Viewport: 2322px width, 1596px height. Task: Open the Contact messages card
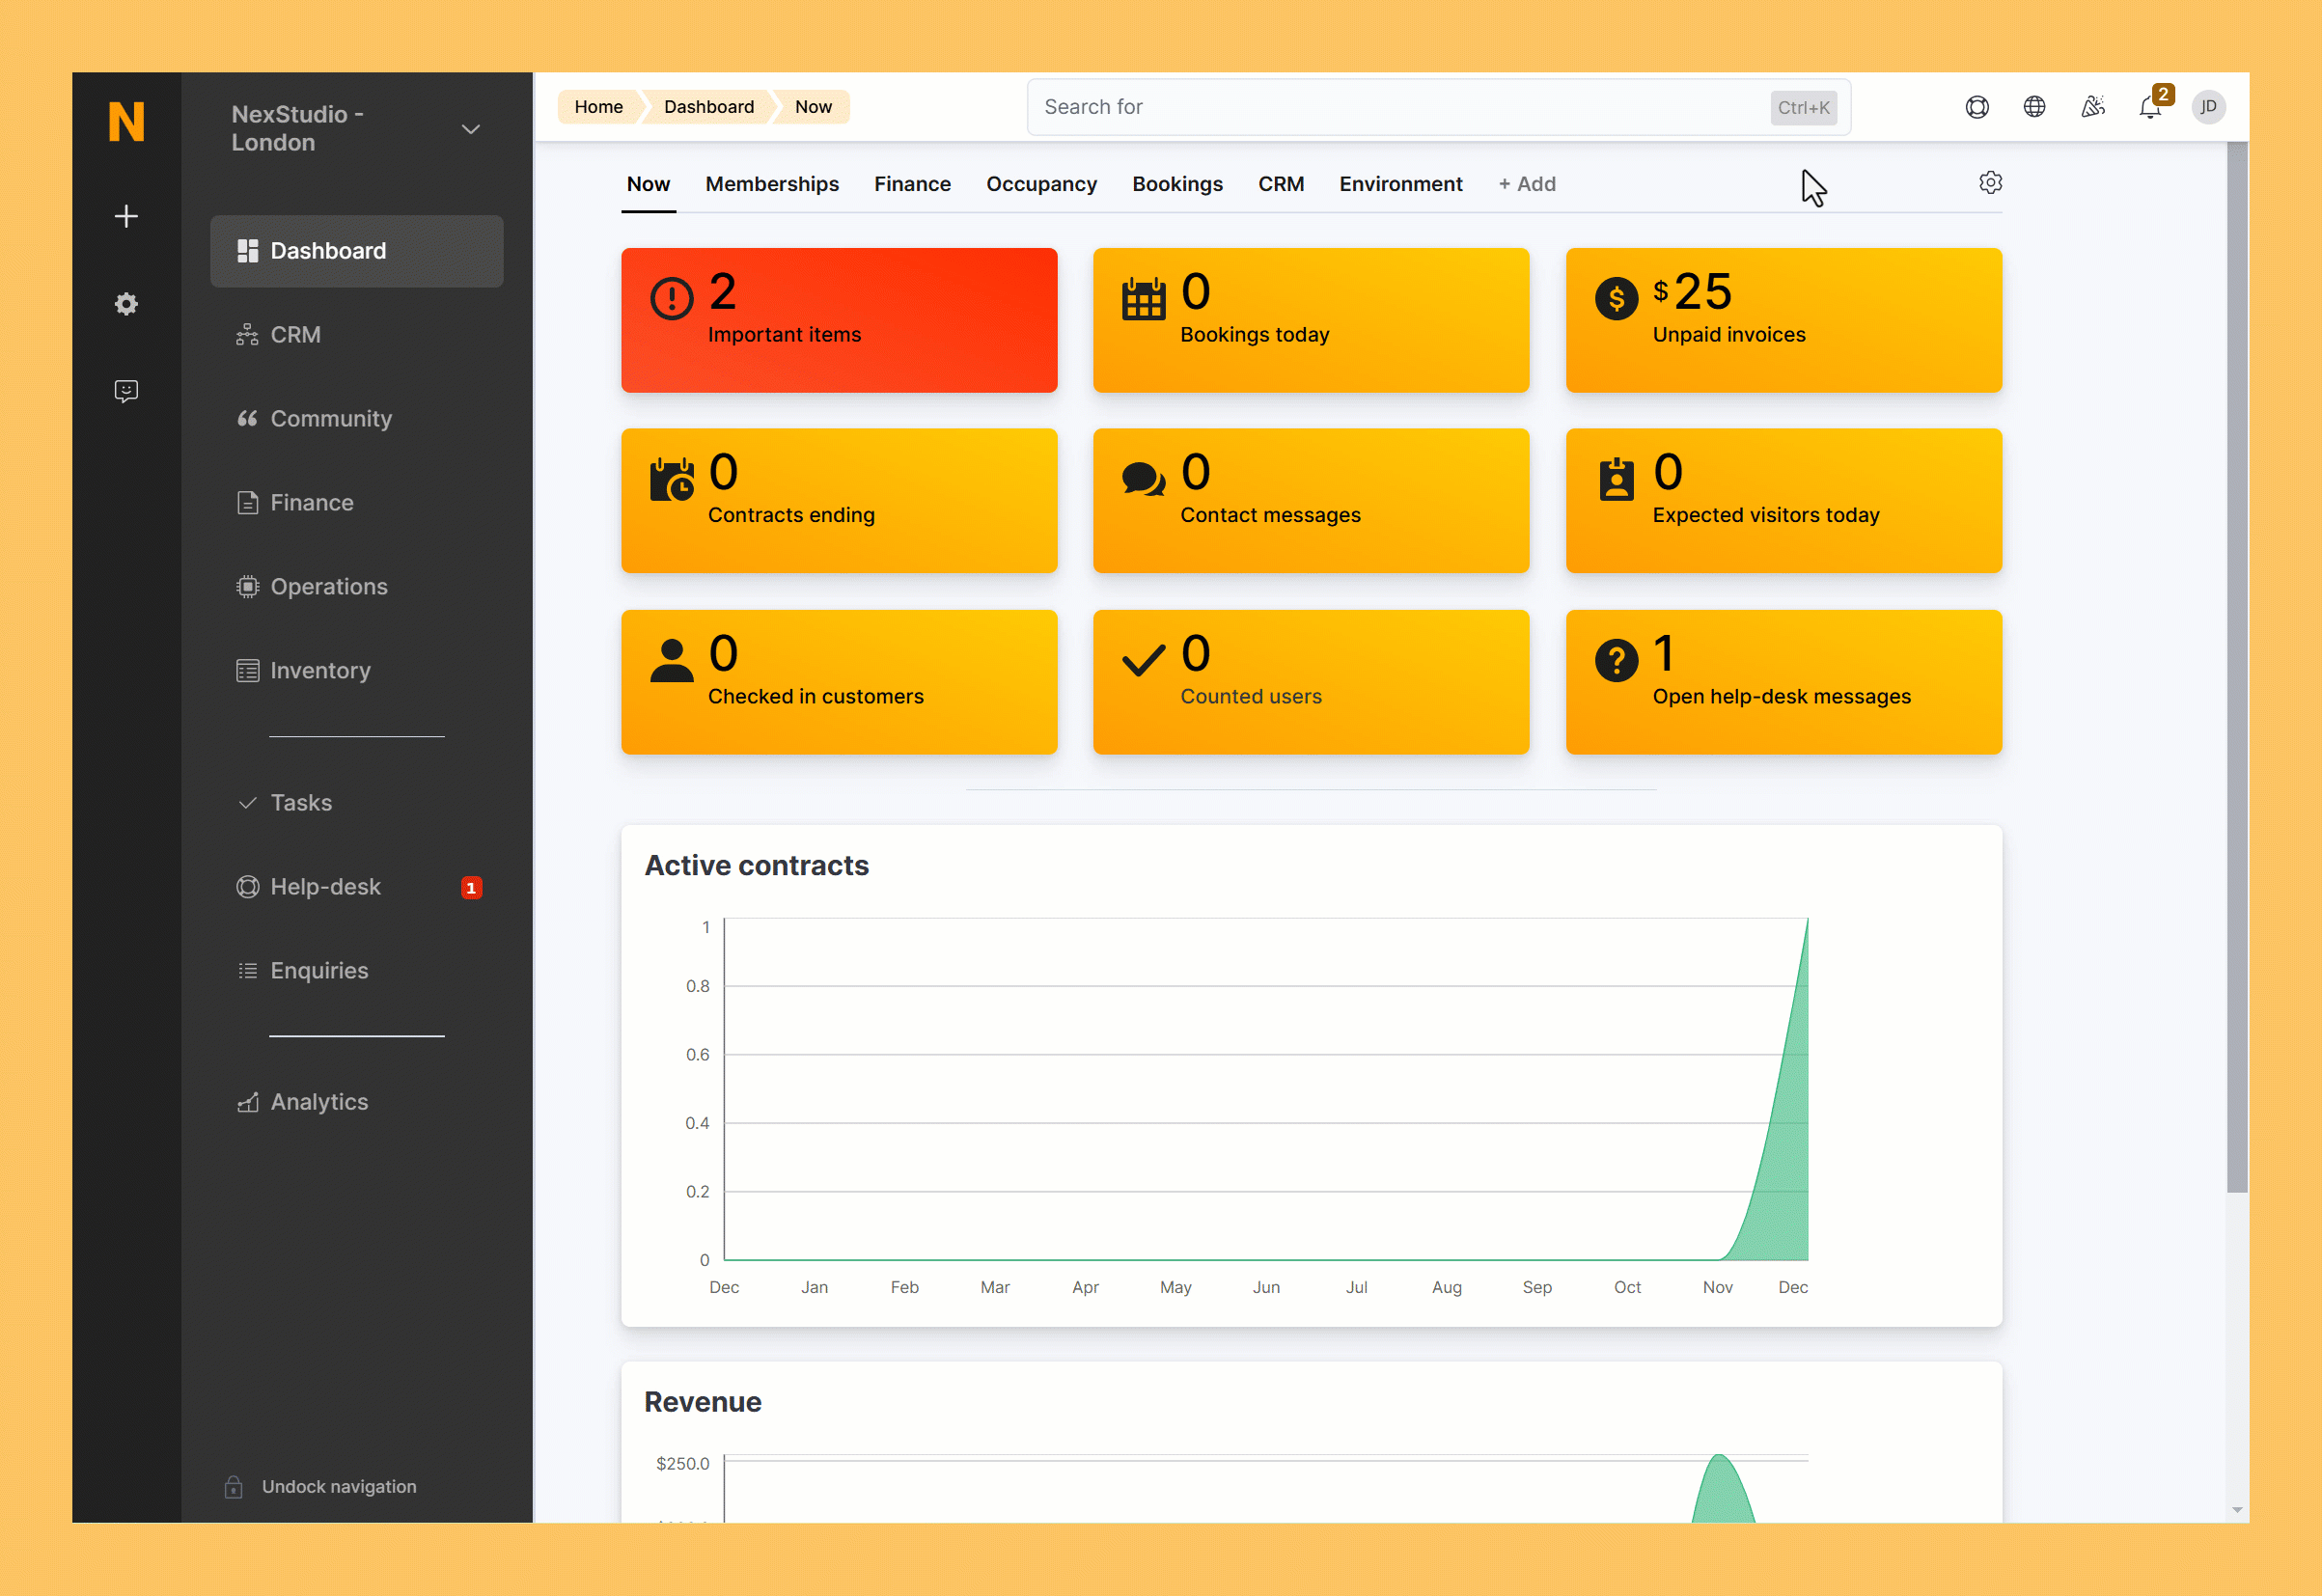coord(1311,501)
